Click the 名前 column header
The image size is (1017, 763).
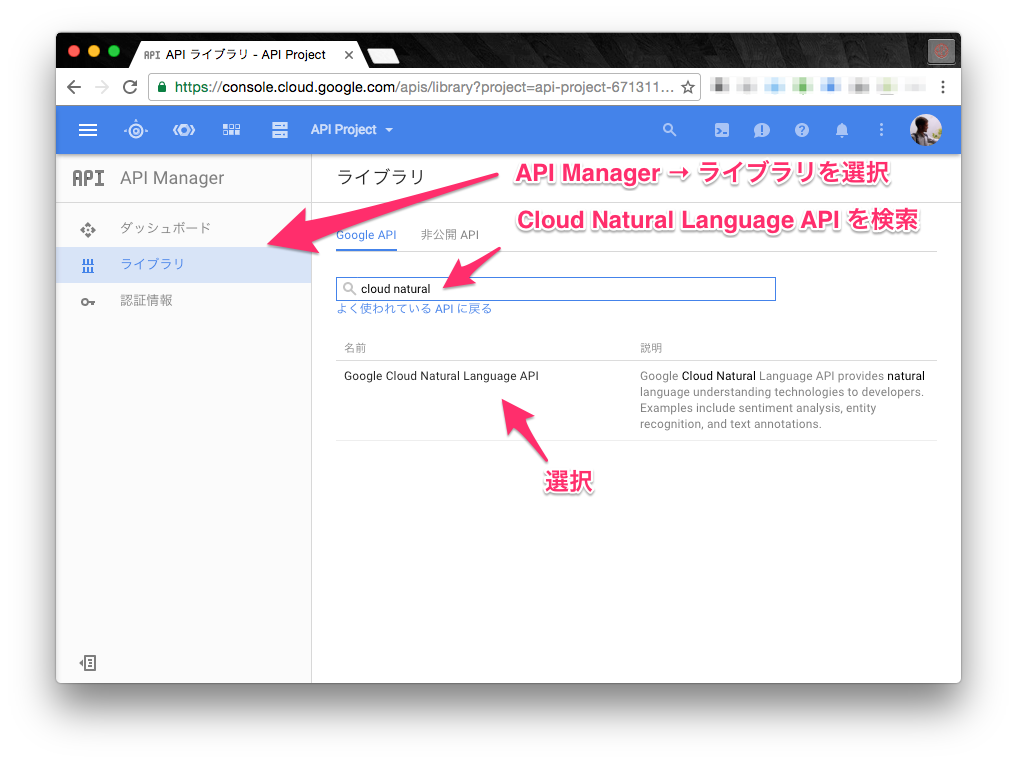click(355, 348)
